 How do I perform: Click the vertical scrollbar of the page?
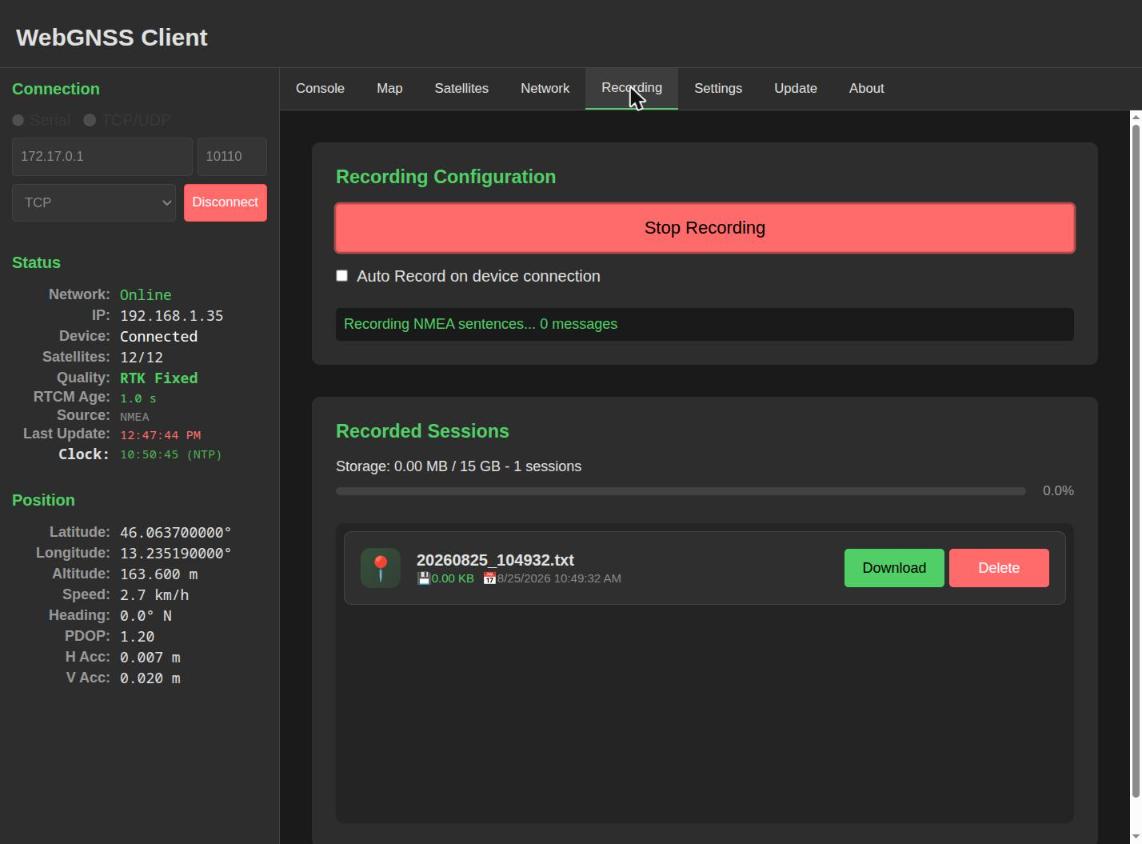[1135, 459]
